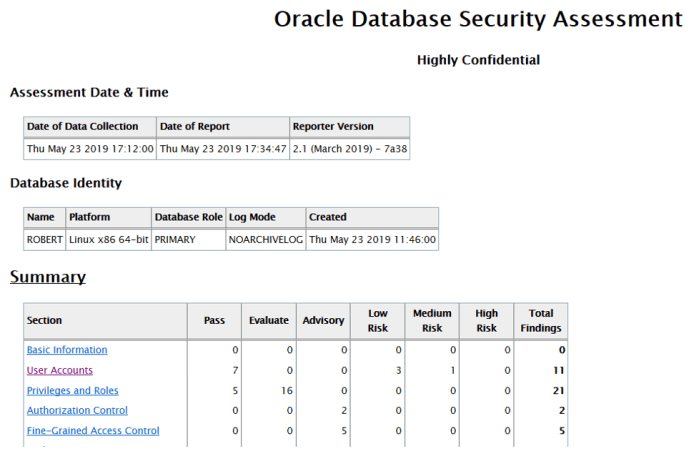Click the Database Identity heading
This screenshot has height=454, width=699.
coord(66,183)
